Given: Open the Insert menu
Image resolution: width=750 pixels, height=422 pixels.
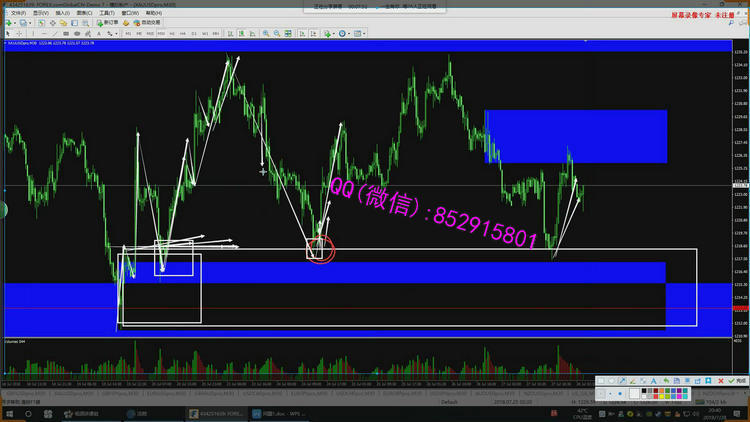Looking at the screenshot, I should [x=62, y=13].
